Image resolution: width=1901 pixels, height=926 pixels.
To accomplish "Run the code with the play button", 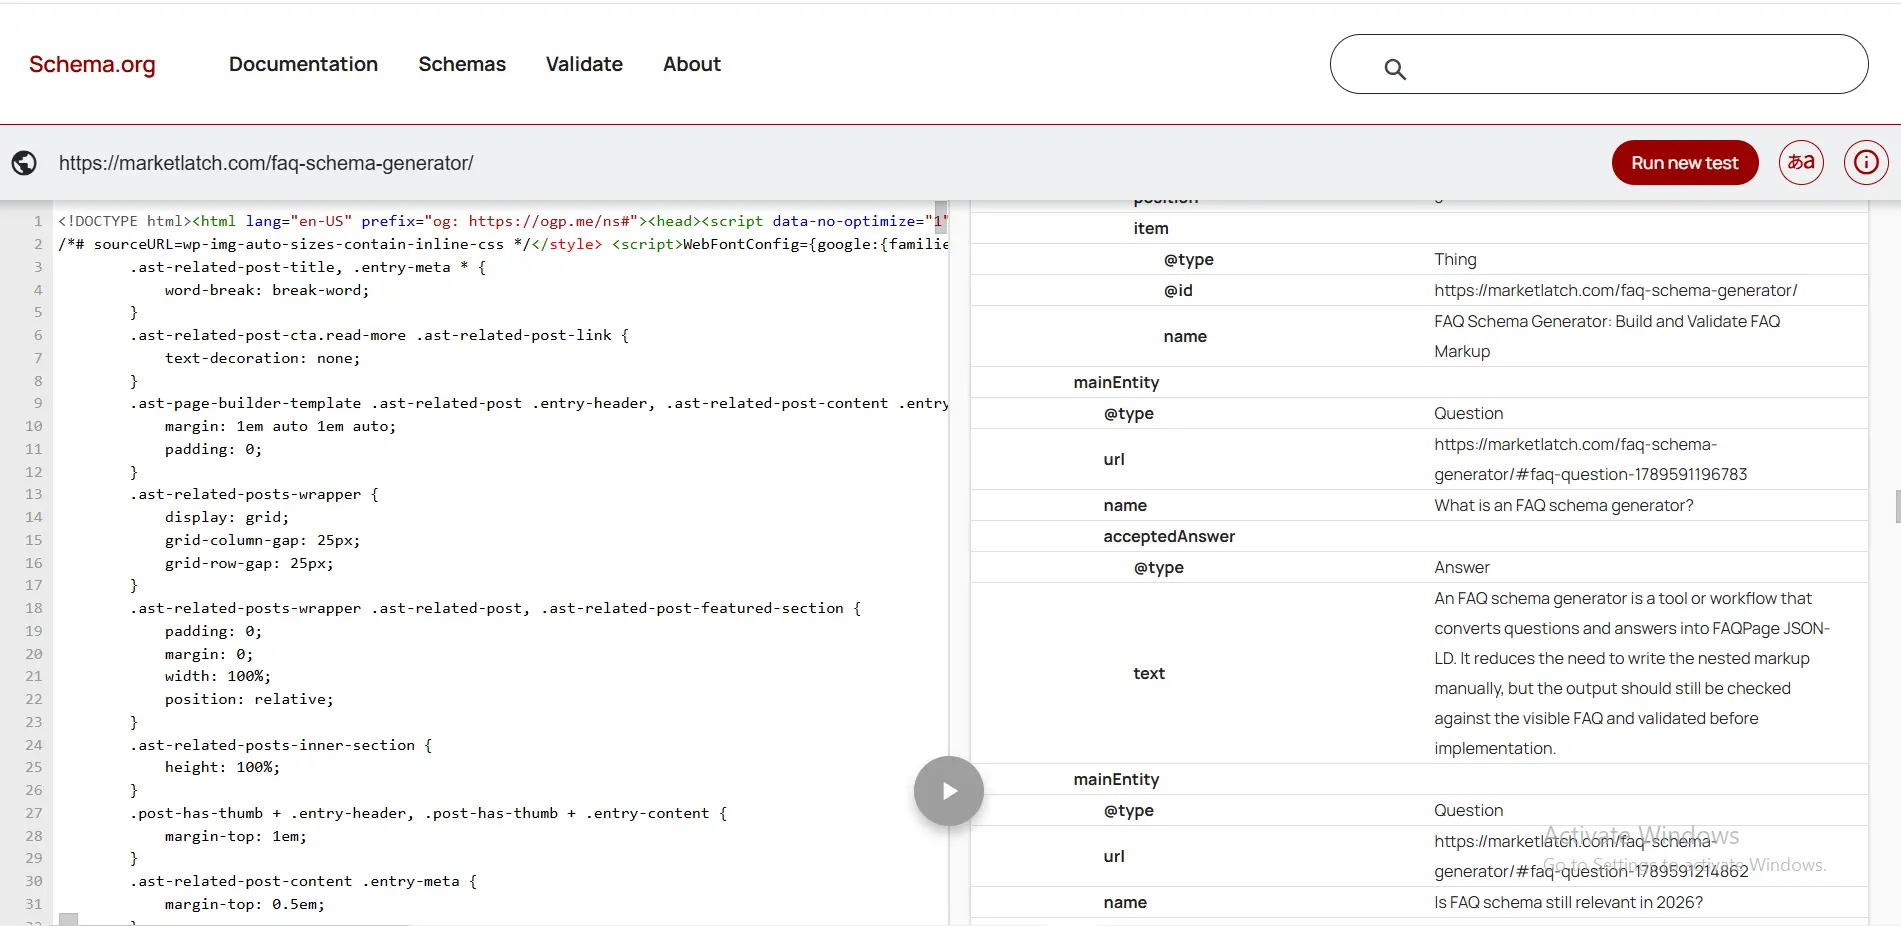I will click(949, 791).
